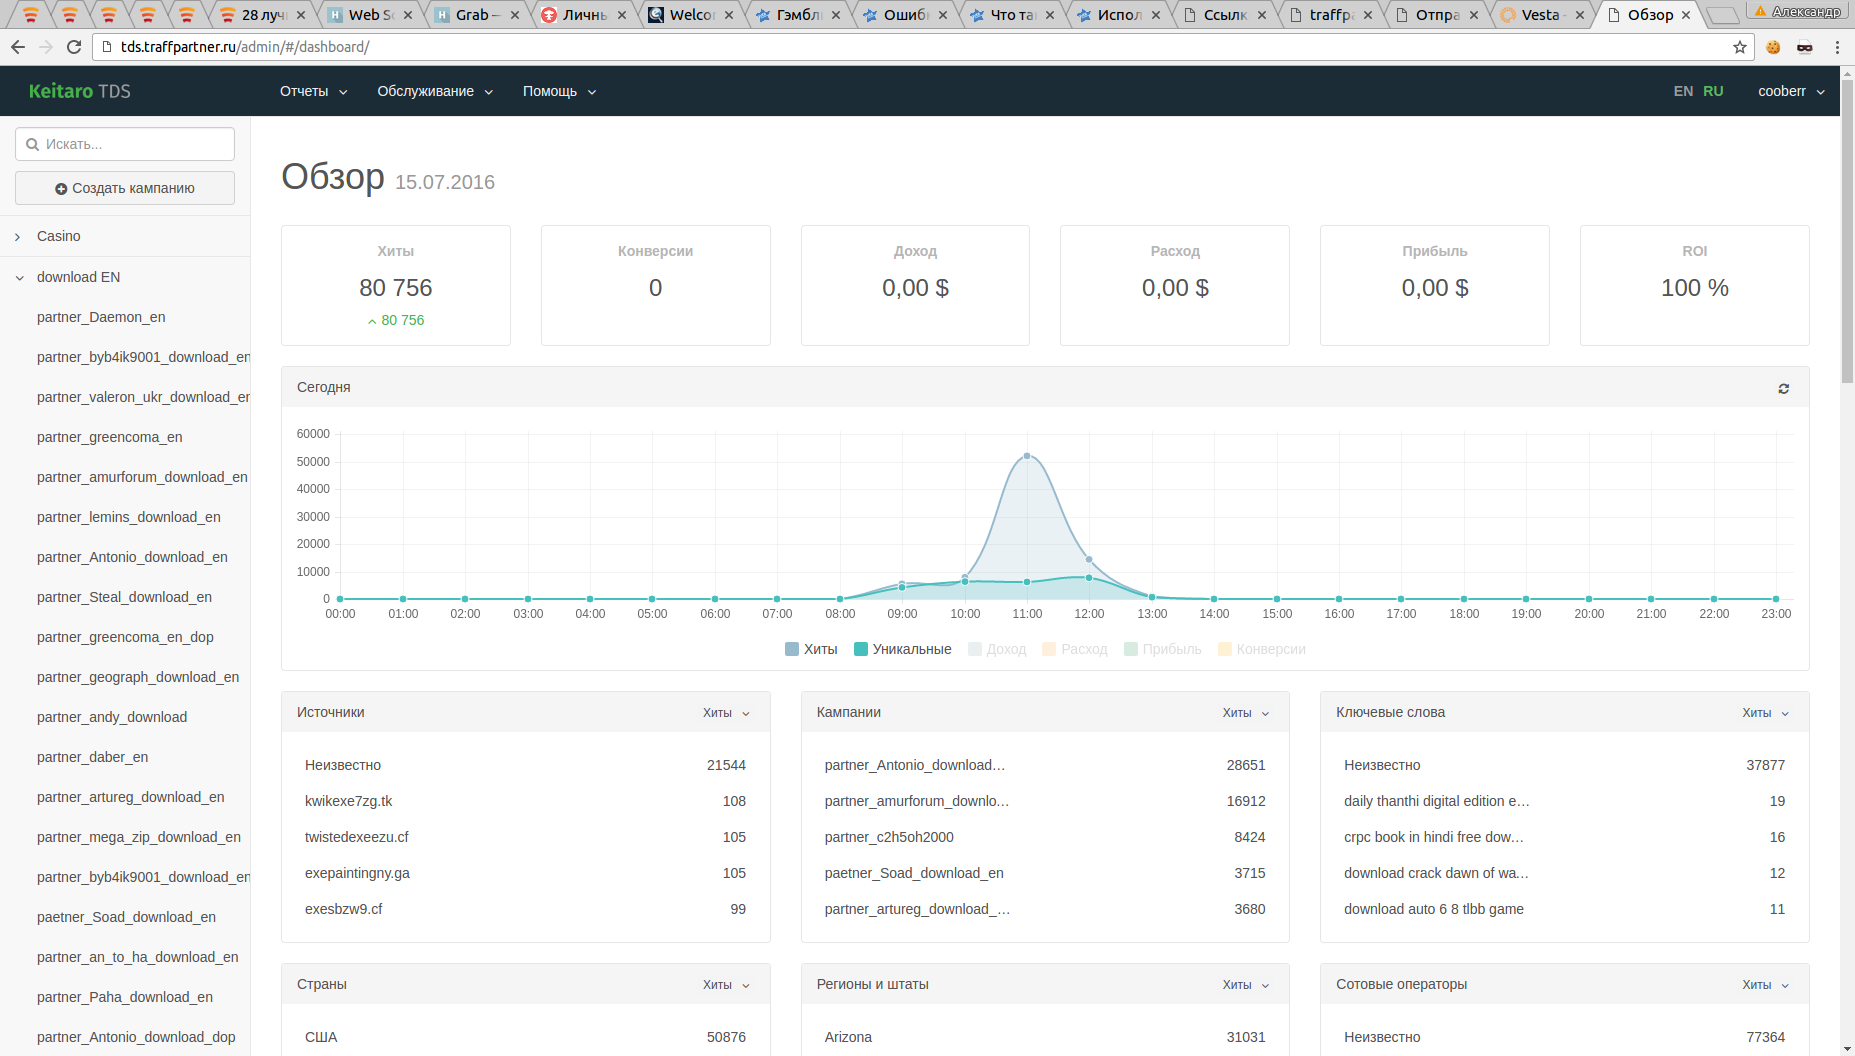The width and height of the screenshot is (1855, 1056).
Task: Toggle Конверсии series in chart legend
Action: click(x=1262, y=649)
